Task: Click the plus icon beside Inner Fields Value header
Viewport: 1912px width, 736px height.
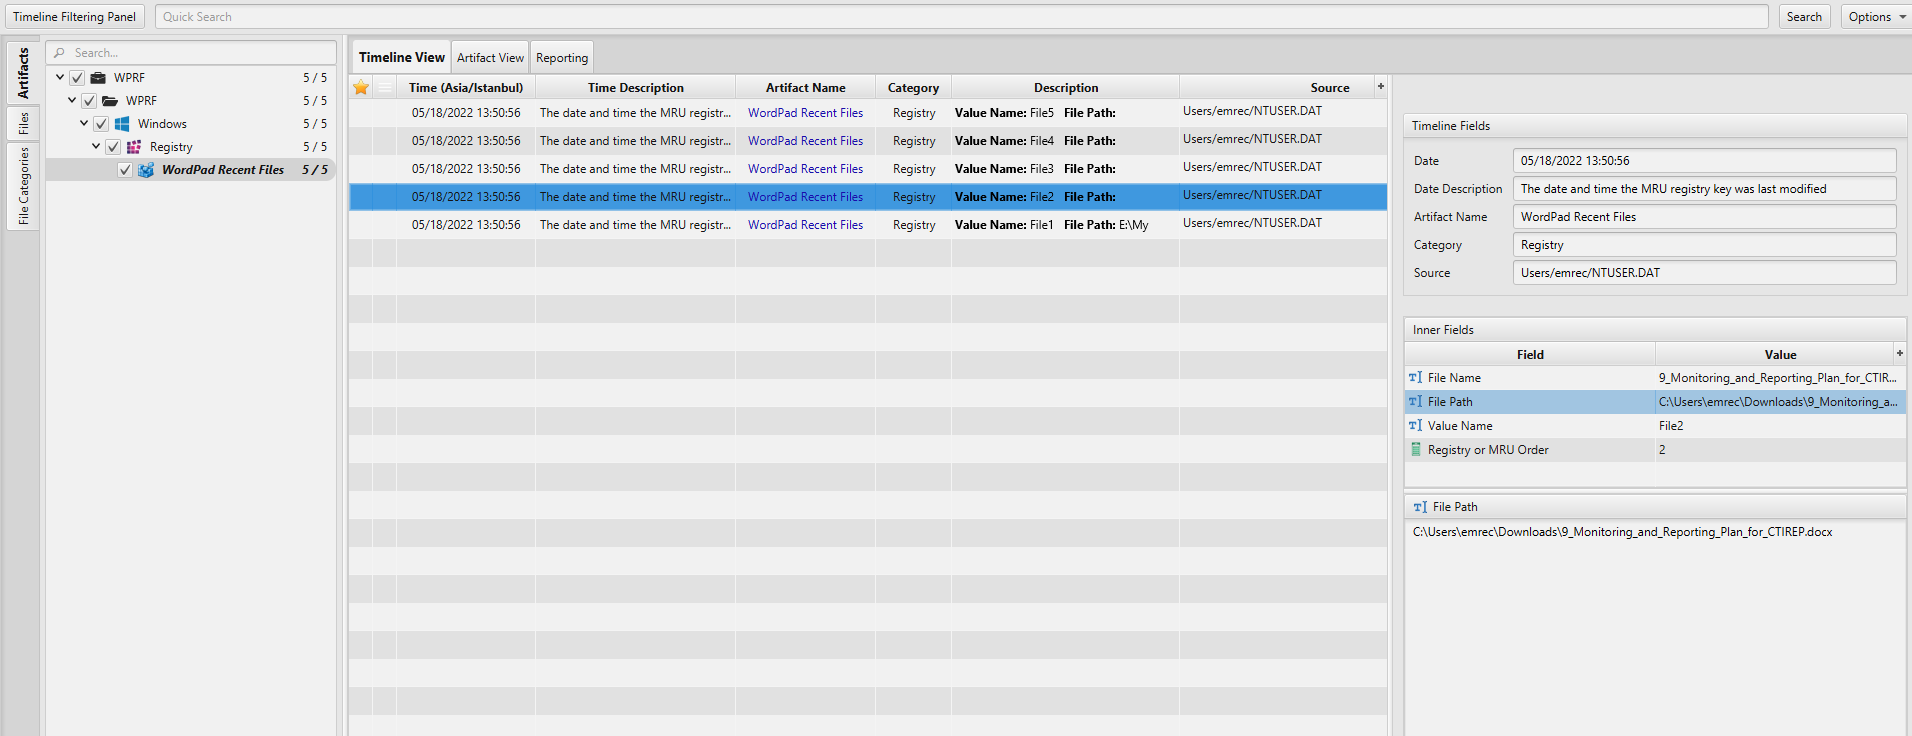Action: click(x=1899, y=353)
